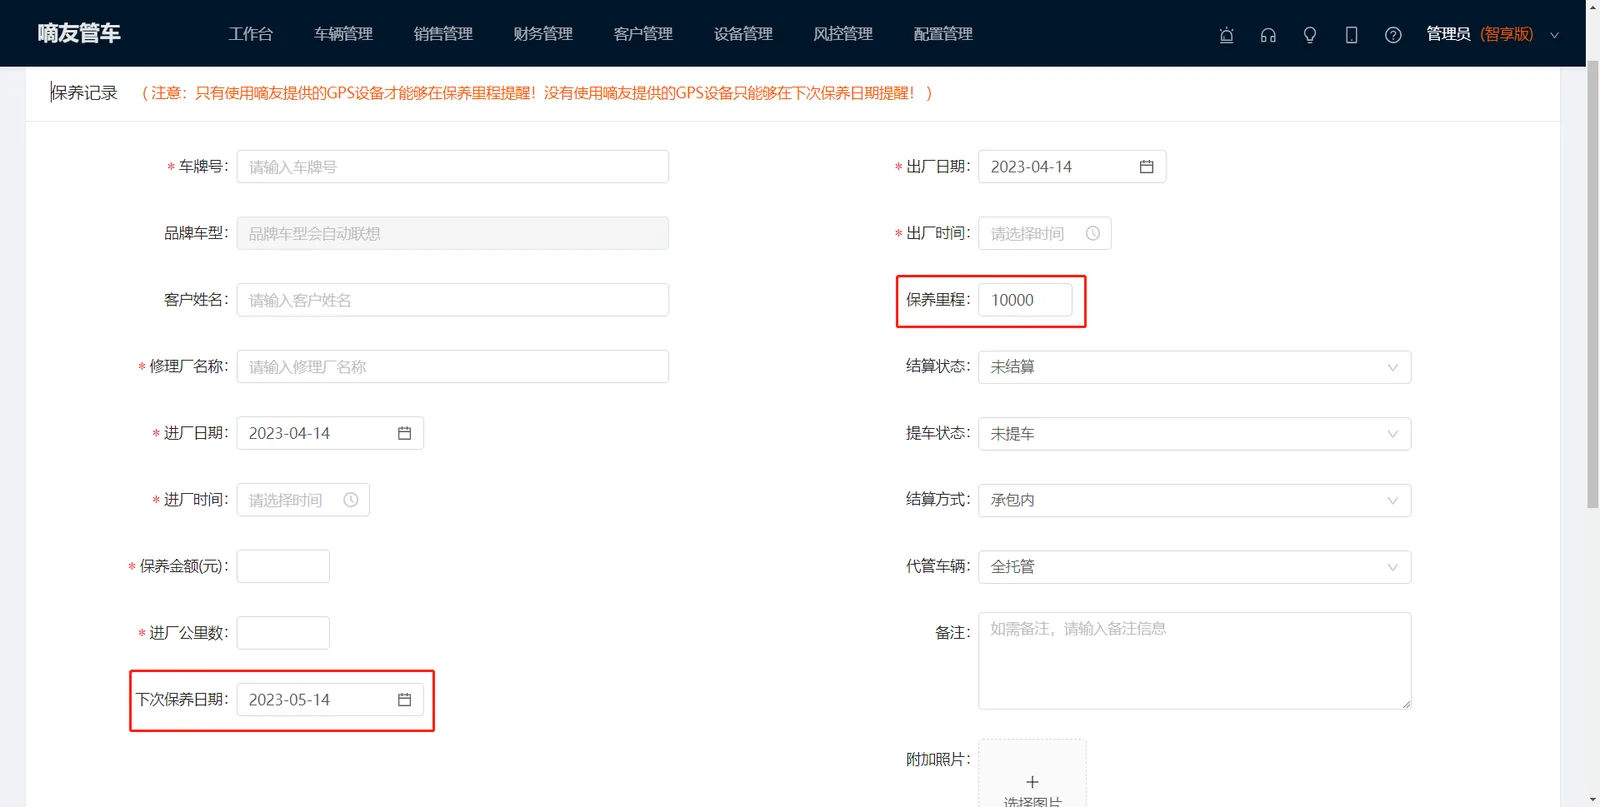
Task: Open the 客户管理 menu
Action: tap(643, 34)
